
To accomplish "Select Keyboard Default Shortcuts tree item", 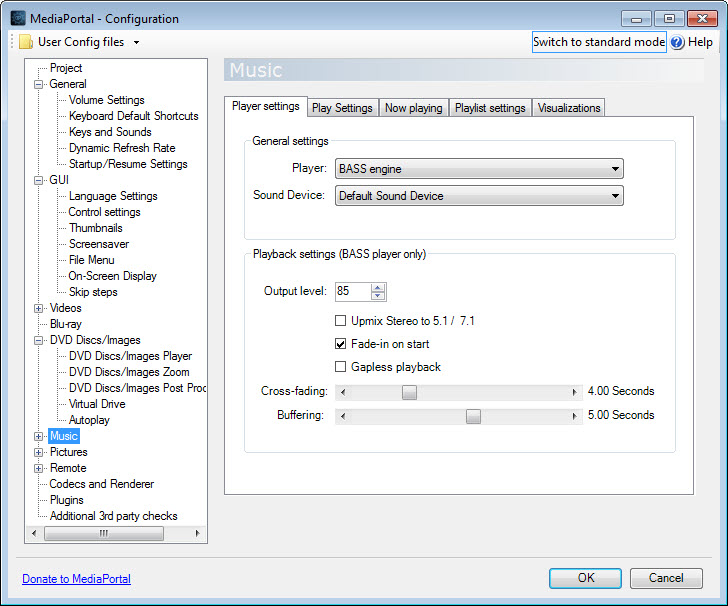I will tap(133, 116).
